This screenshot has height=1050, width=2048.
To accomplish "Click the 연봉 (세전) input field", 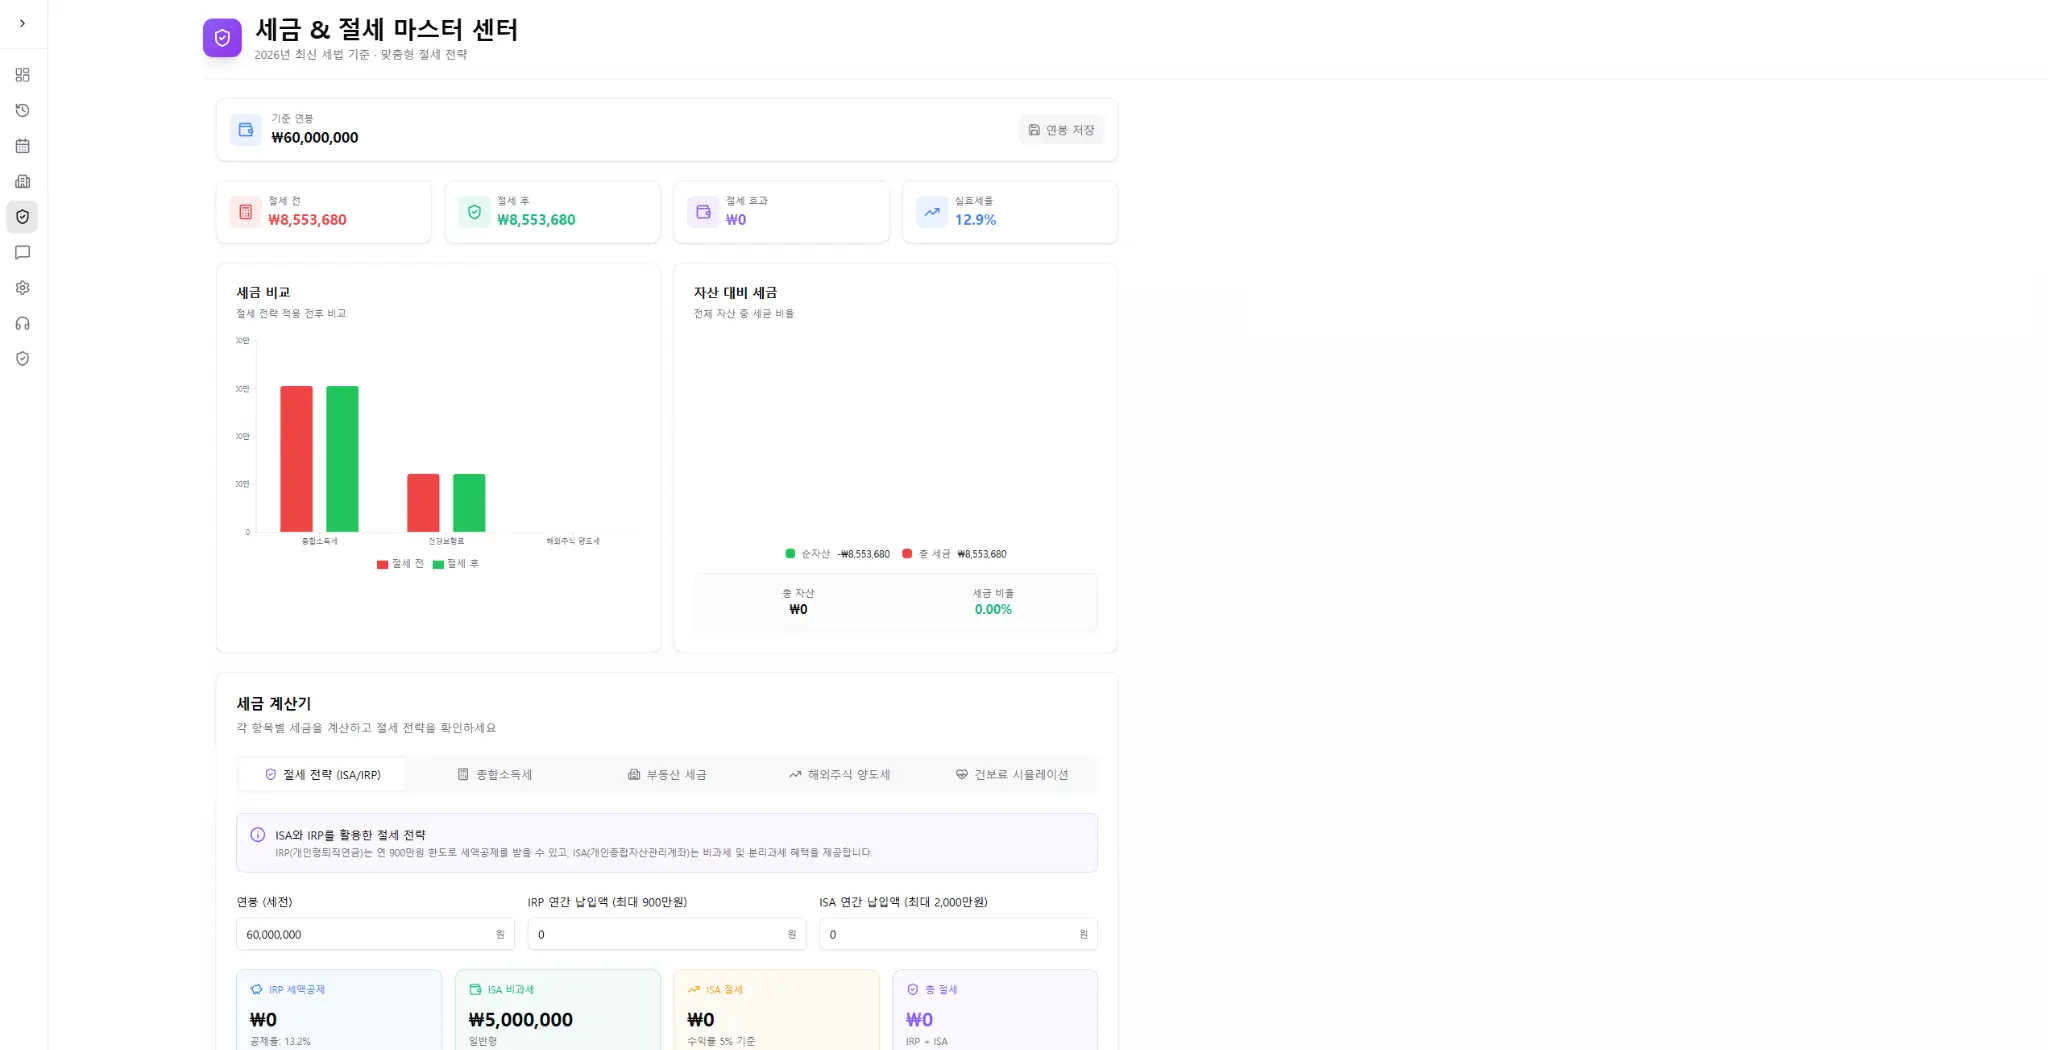I will coord(375,934).
